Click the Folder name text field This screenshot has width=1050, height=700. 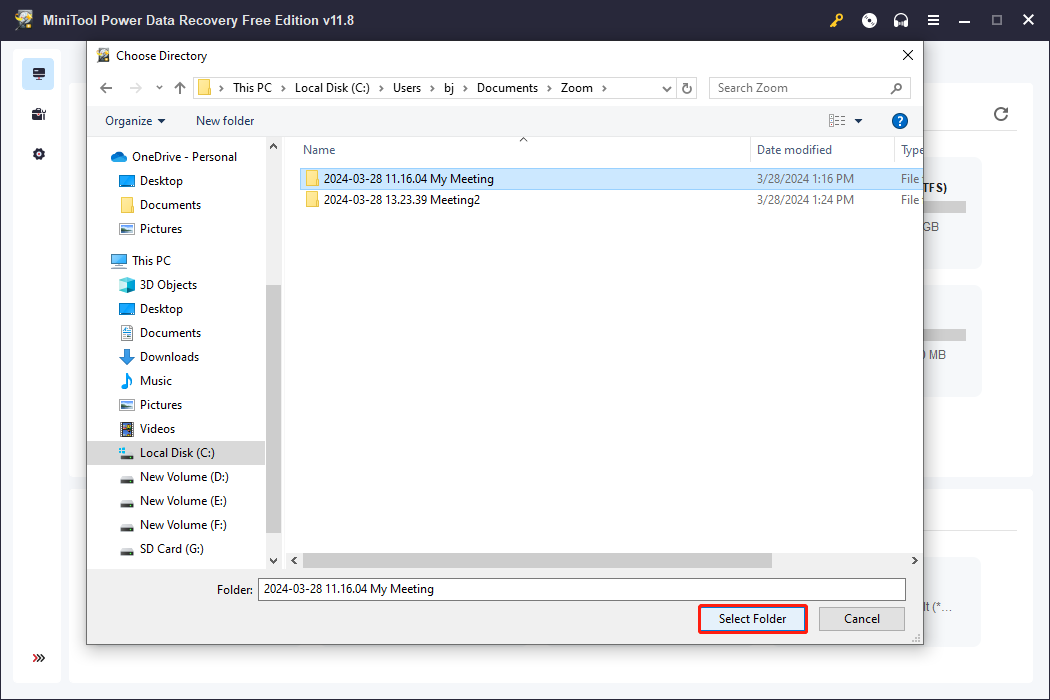click(581, 589)
